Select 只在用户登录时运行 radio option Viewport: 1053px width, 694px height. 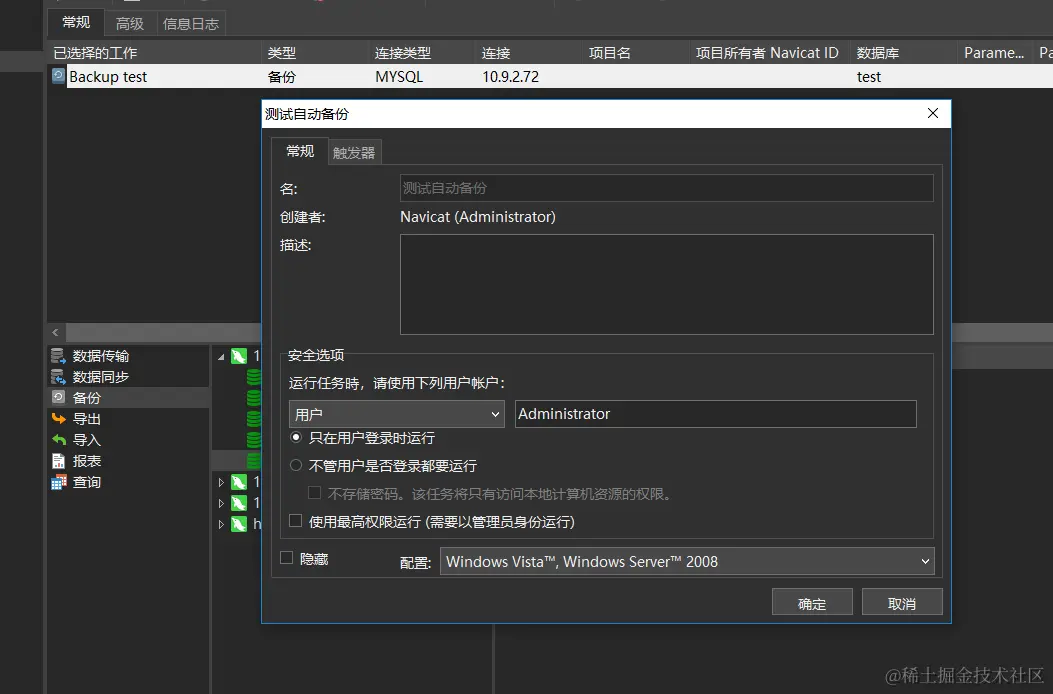(x=295, y=437)
